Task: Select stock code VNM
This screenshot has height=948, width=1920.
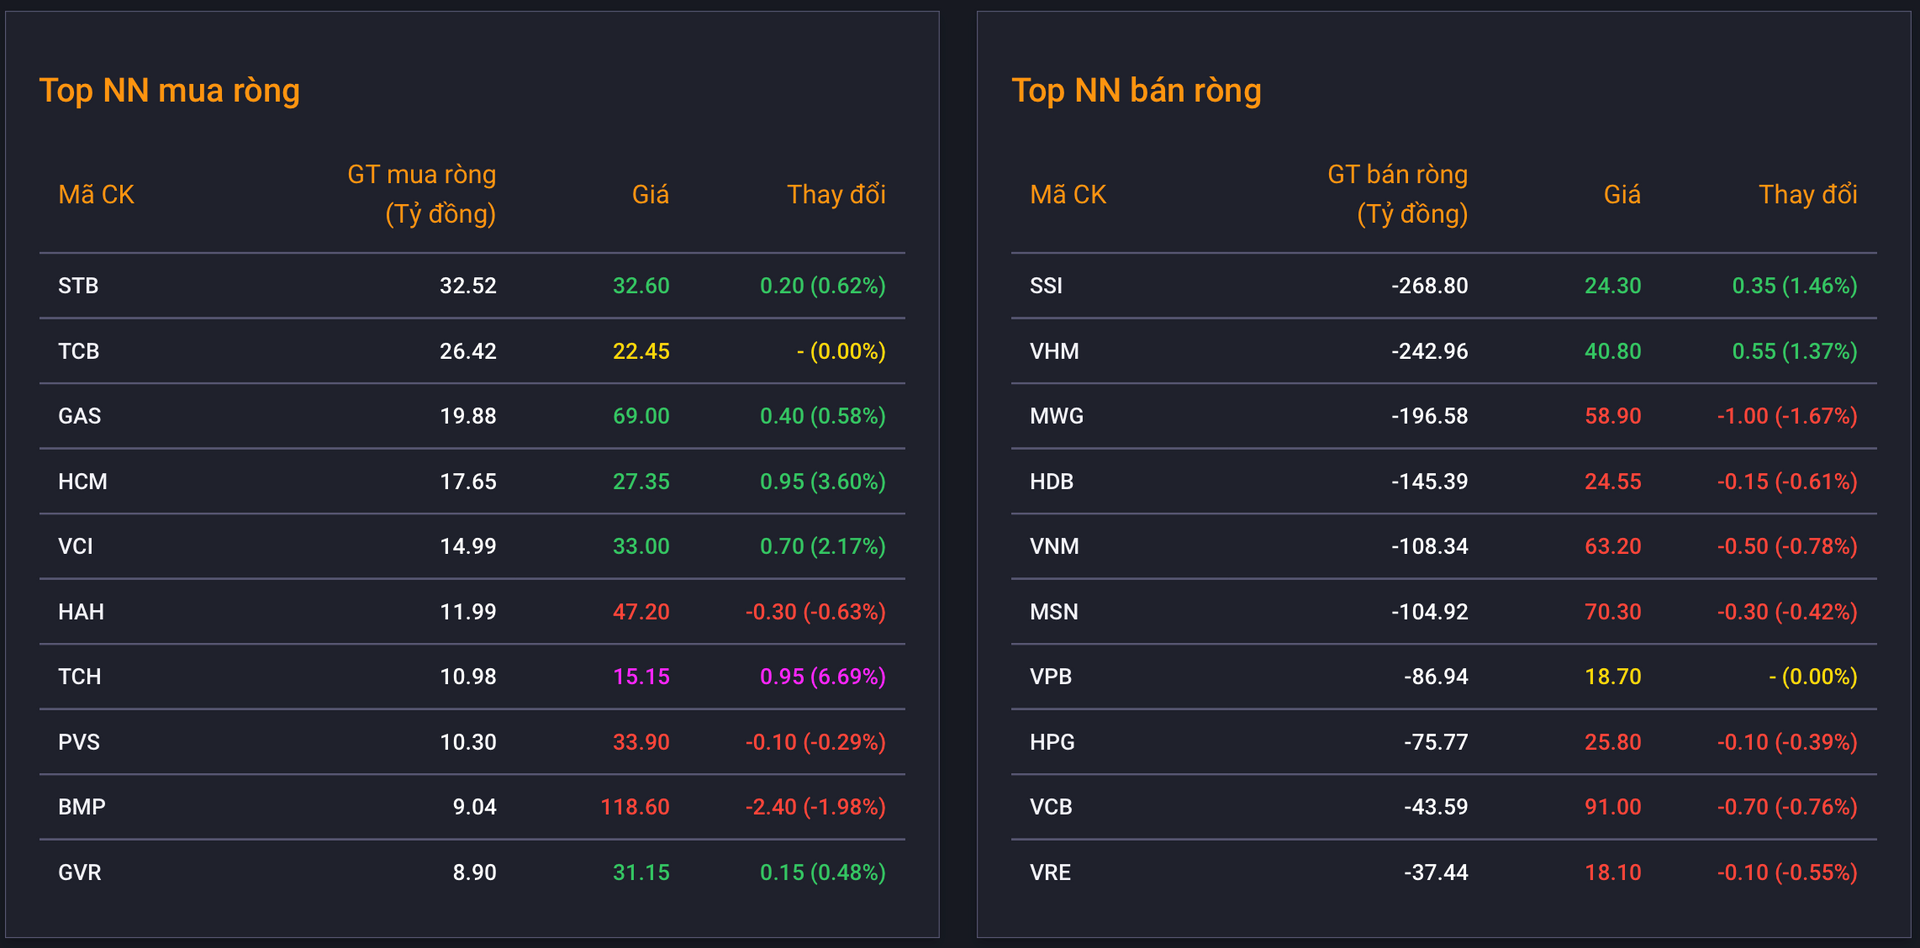Action: coord(1054,546)
